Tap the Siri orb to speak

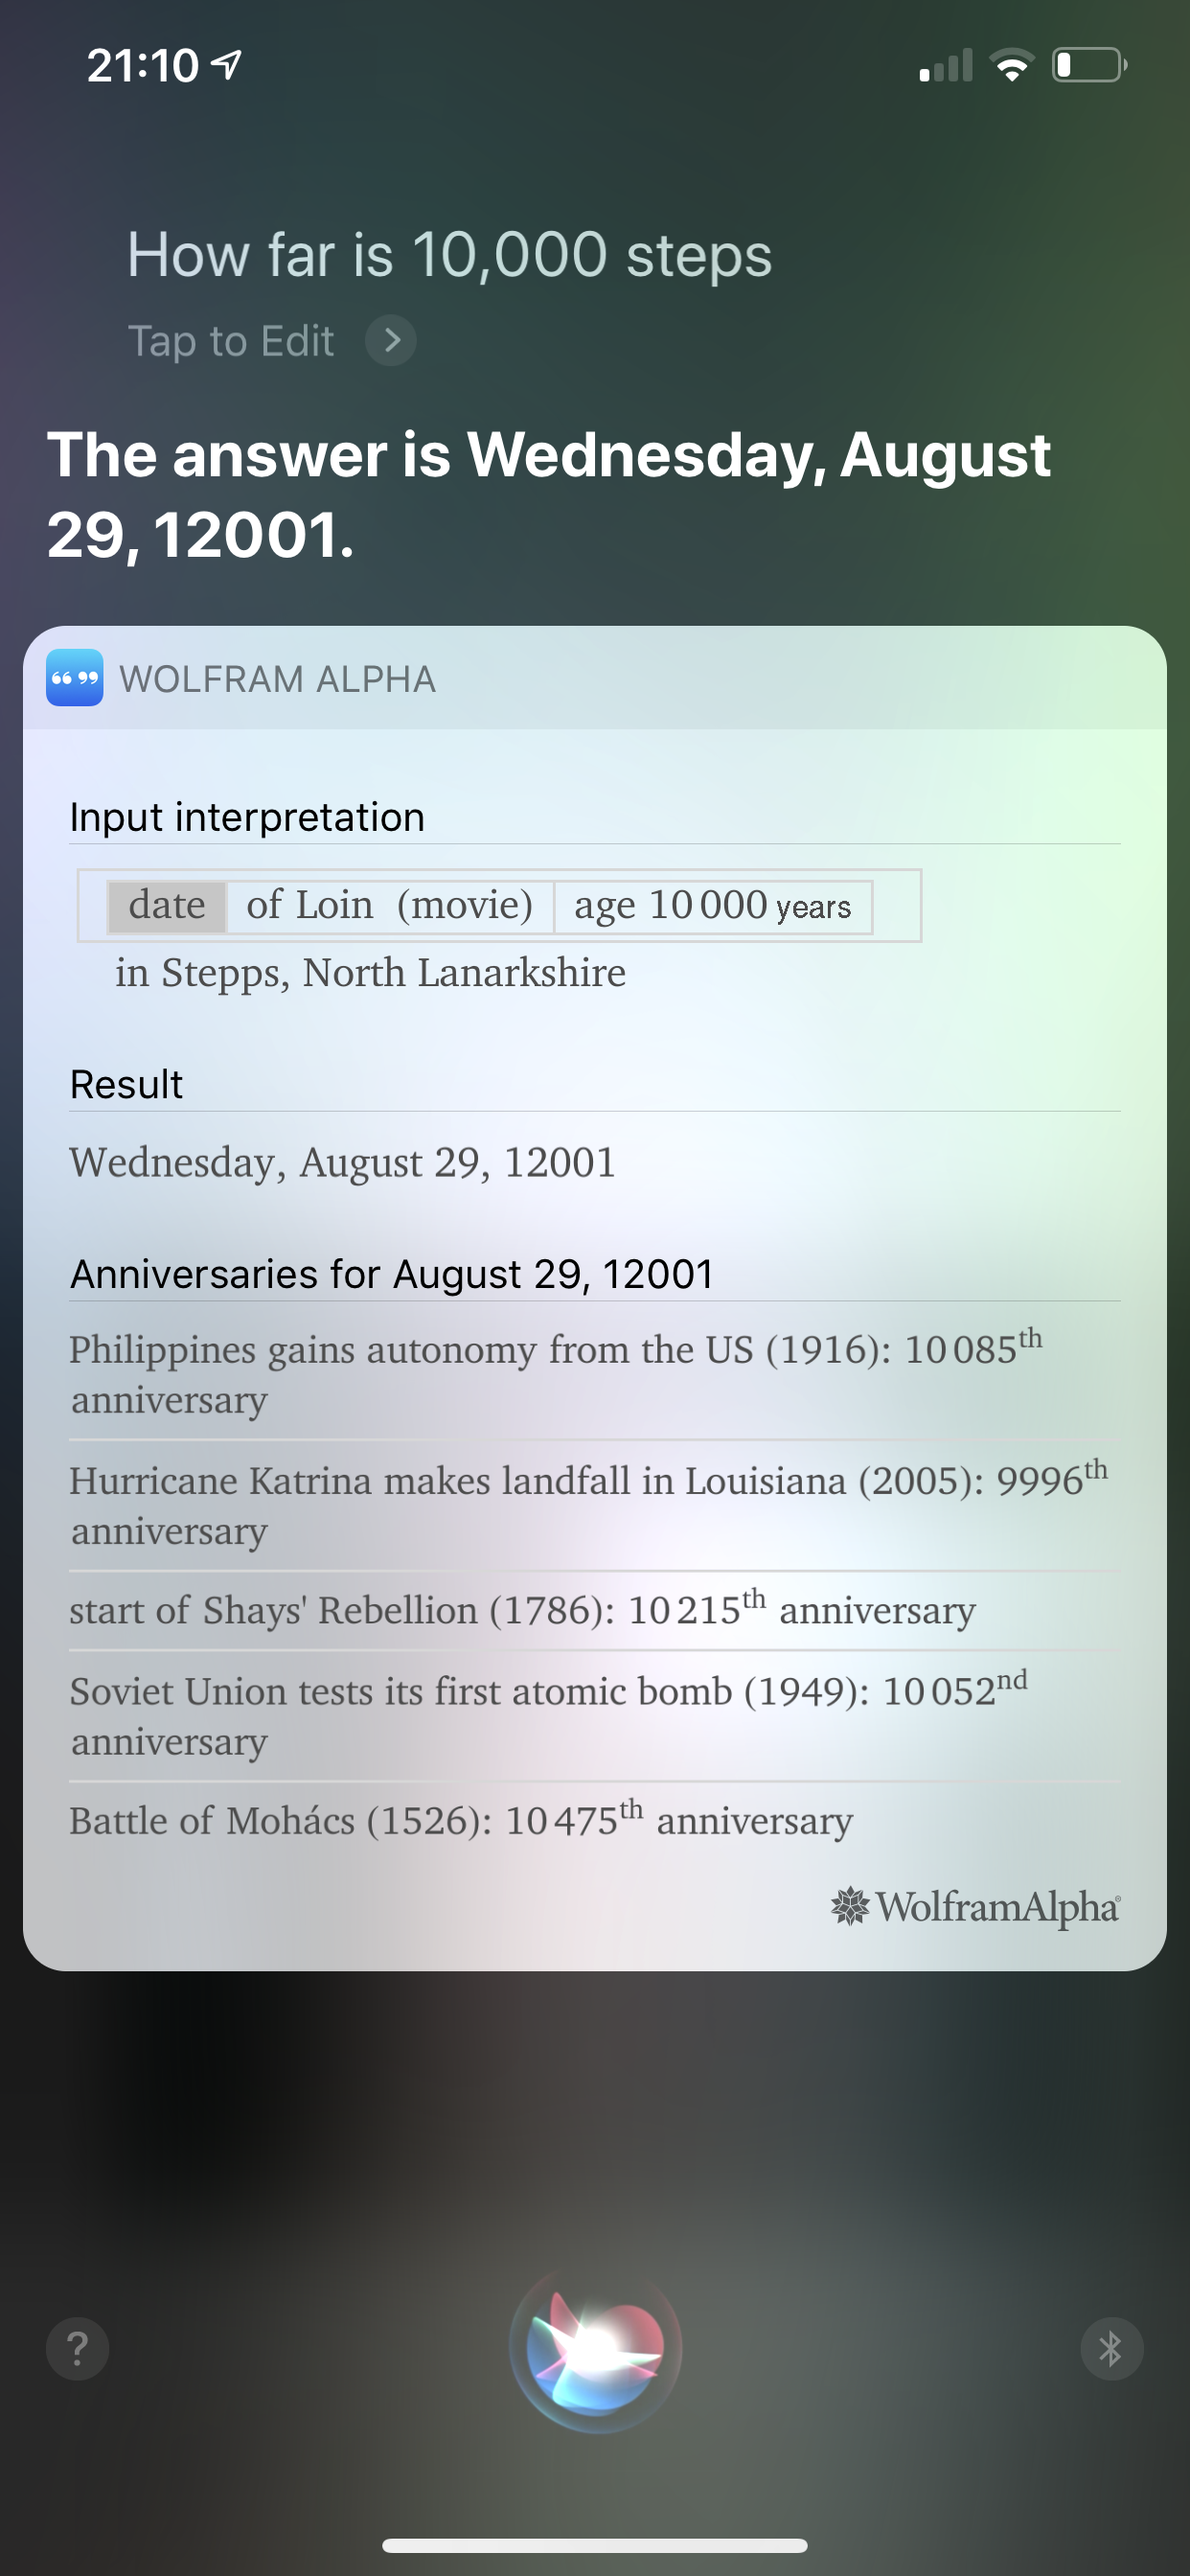point(595,2349)
